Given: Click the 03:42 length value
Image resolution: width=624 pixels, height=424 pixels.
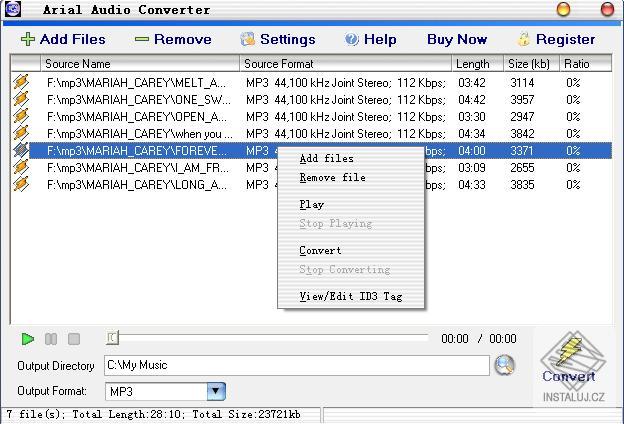Looking at the screenshot, I should click(472, 83).
